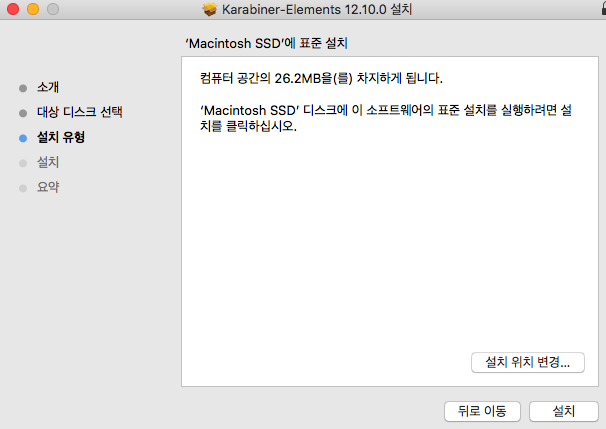606x429 pixels.
Task: Open 설치 위치 변경... to change install location
Action: pos(528,362)
